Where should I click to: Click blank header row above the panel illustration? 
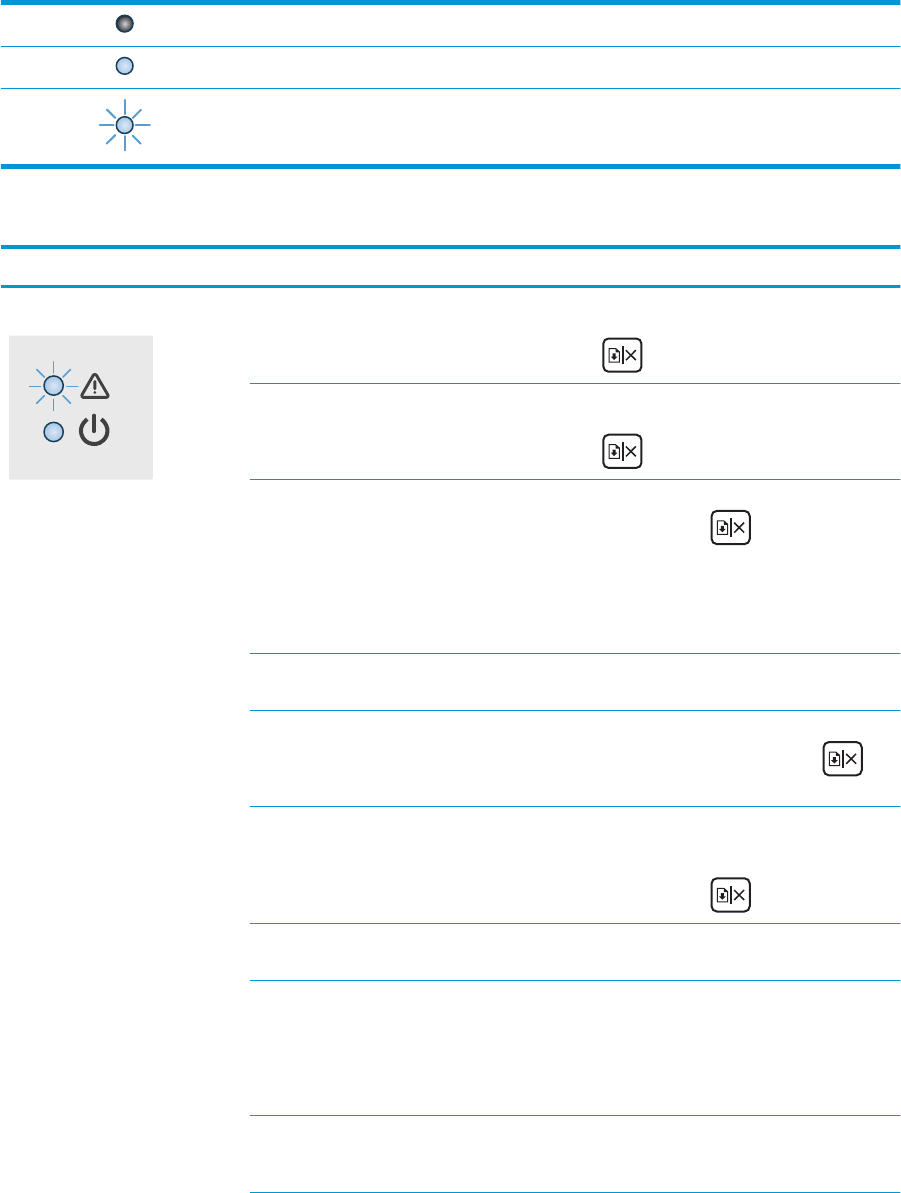[x=450, y=266]
